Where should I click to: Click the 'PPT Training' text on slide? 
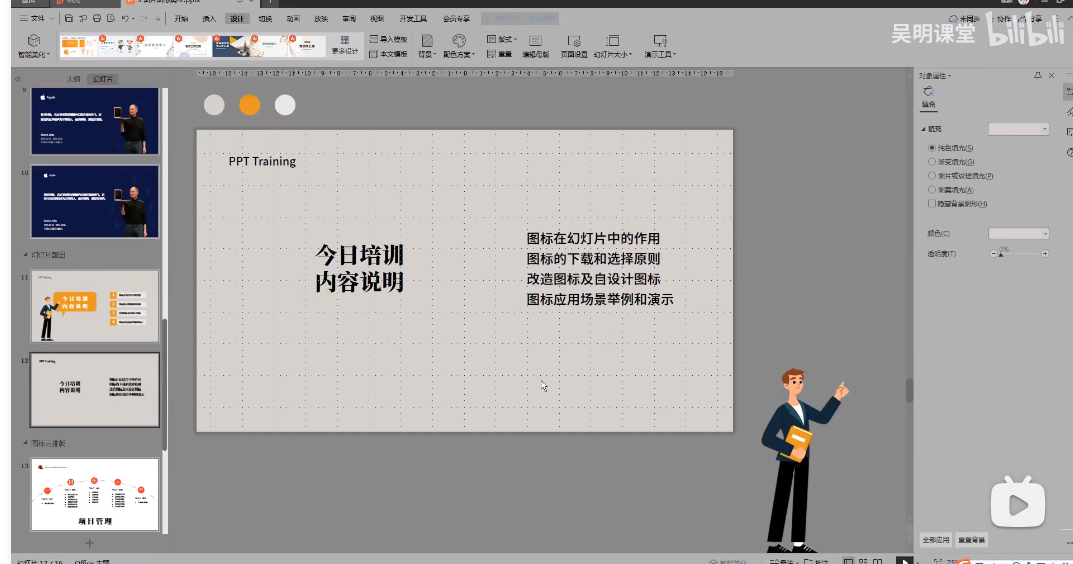pyautogui.click(x=262, y=162)
